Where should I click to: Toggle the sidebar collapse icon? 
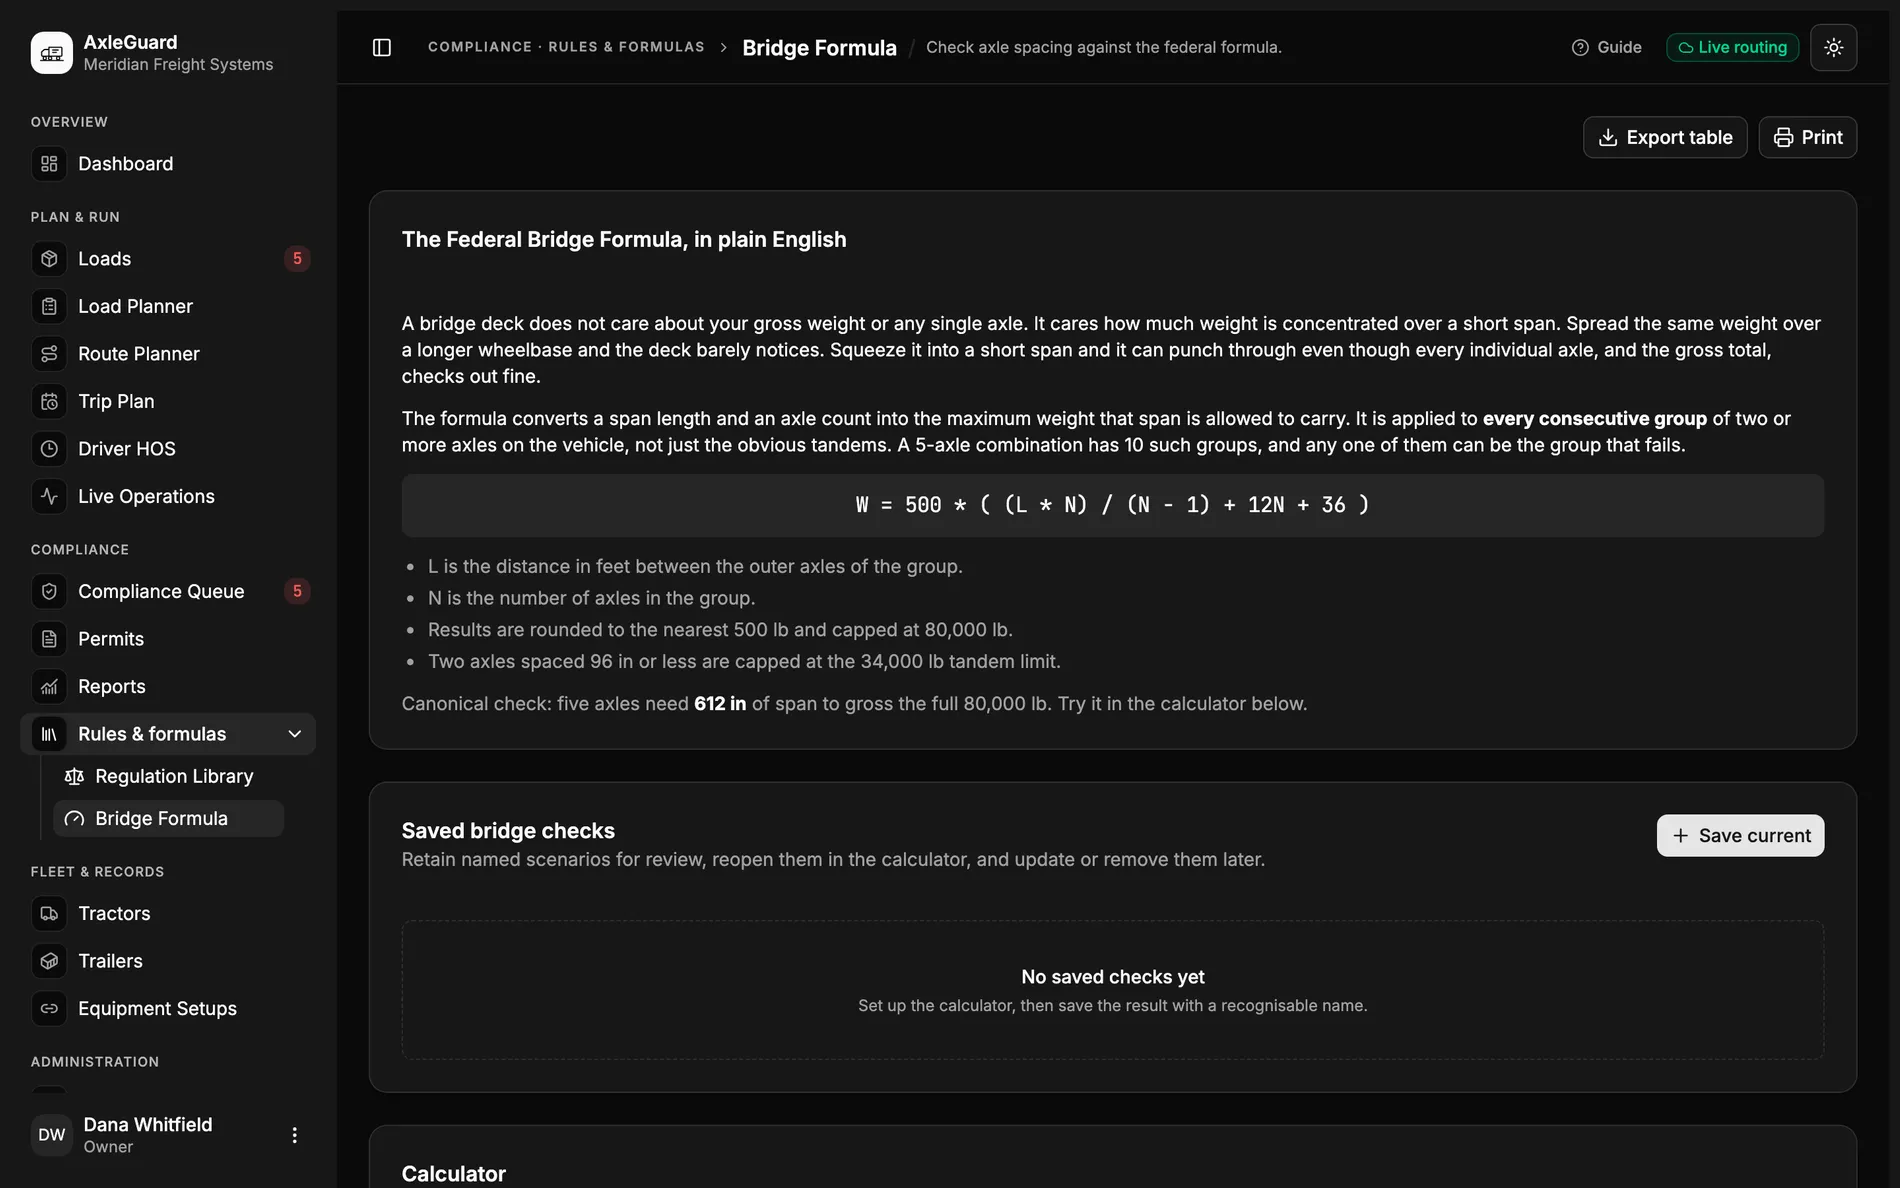pos(381,47)
